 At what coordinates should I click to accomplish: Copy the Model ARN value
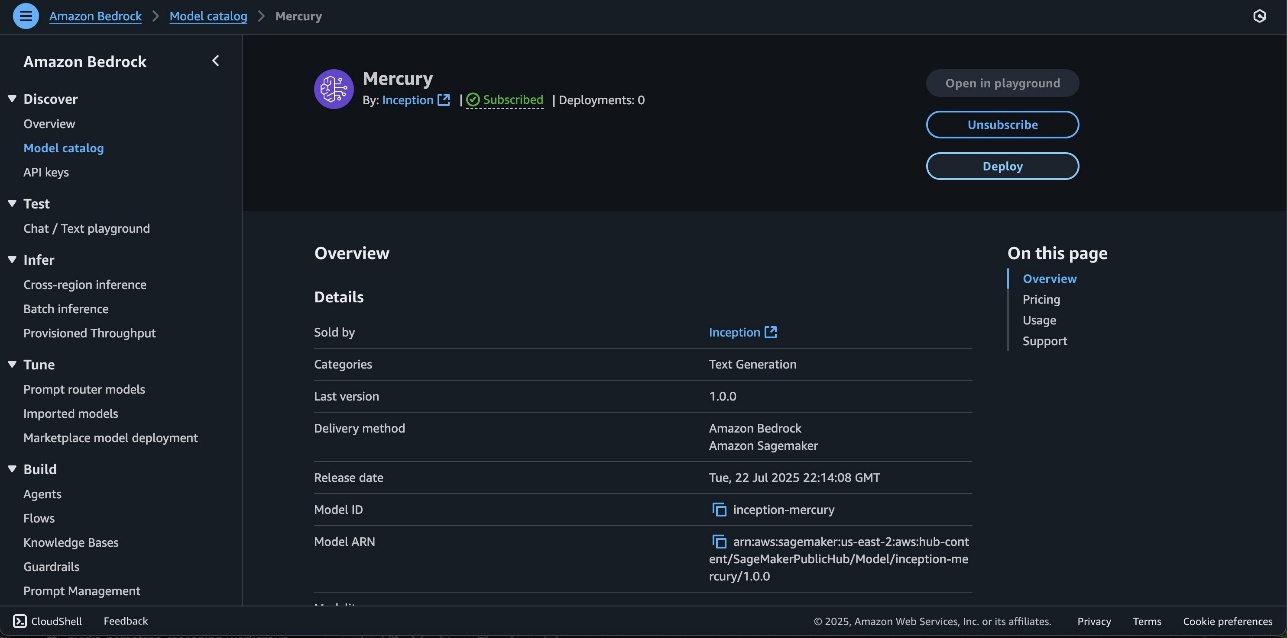pos(718,542)
